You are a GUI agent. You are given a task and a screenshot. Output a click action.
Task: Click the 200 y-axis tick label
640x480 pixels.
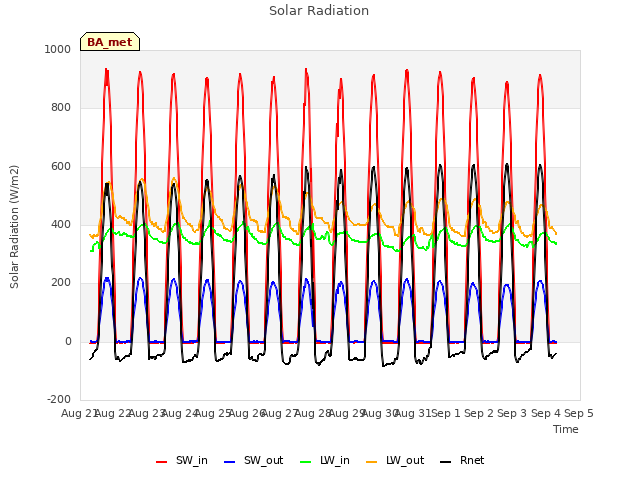[61, 282]
